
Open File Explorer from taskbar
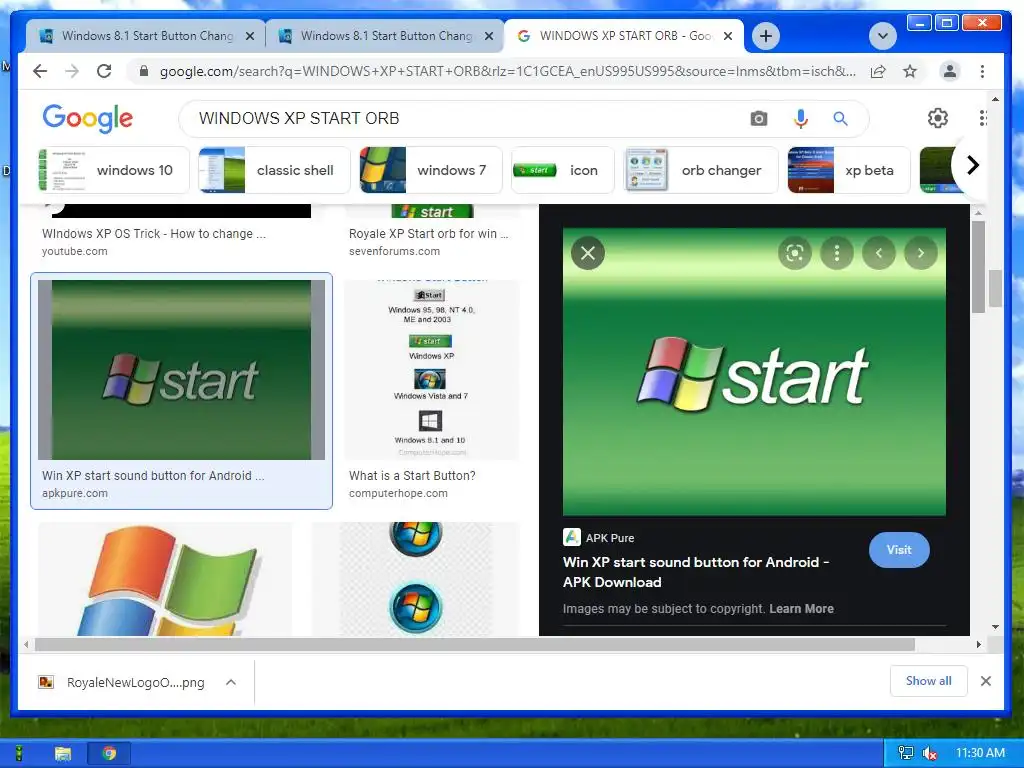pyautogui.click(x=63, y=754)
